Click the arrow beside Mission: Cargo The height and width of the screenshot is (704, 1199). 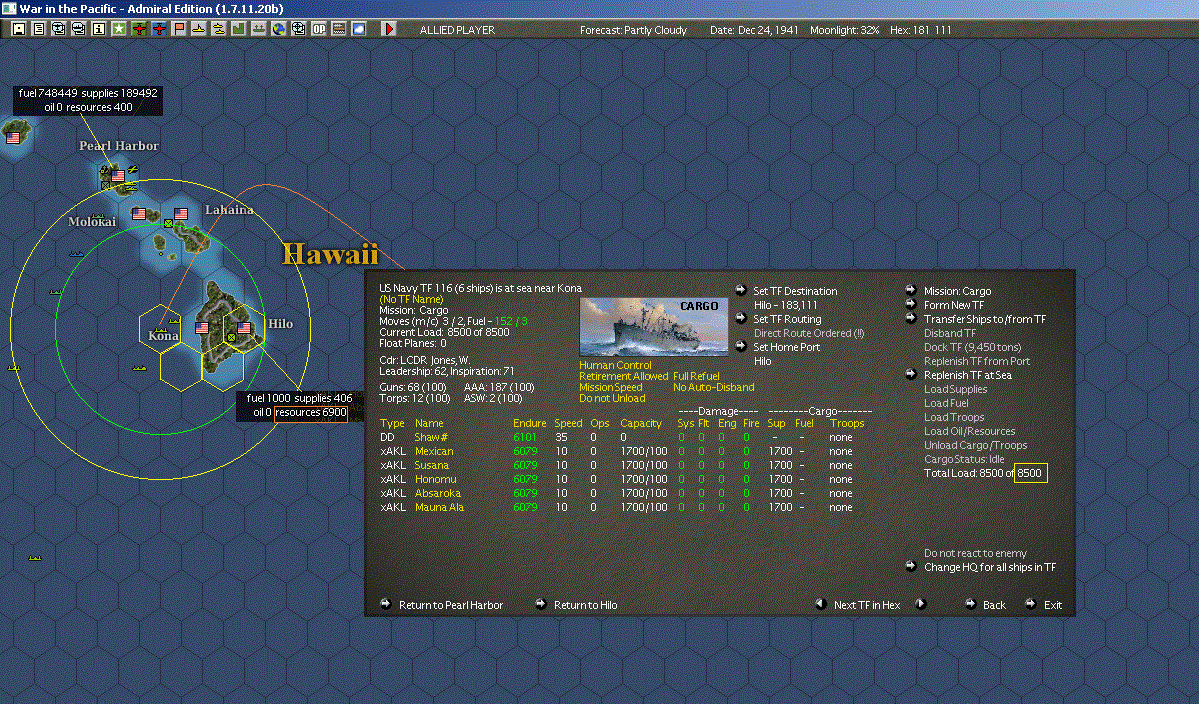click(x=911, y=290)
